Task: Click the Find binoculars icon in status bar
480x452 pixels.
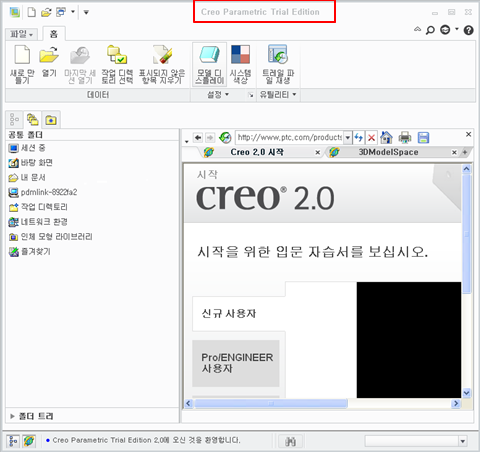Action: point(290,441)
